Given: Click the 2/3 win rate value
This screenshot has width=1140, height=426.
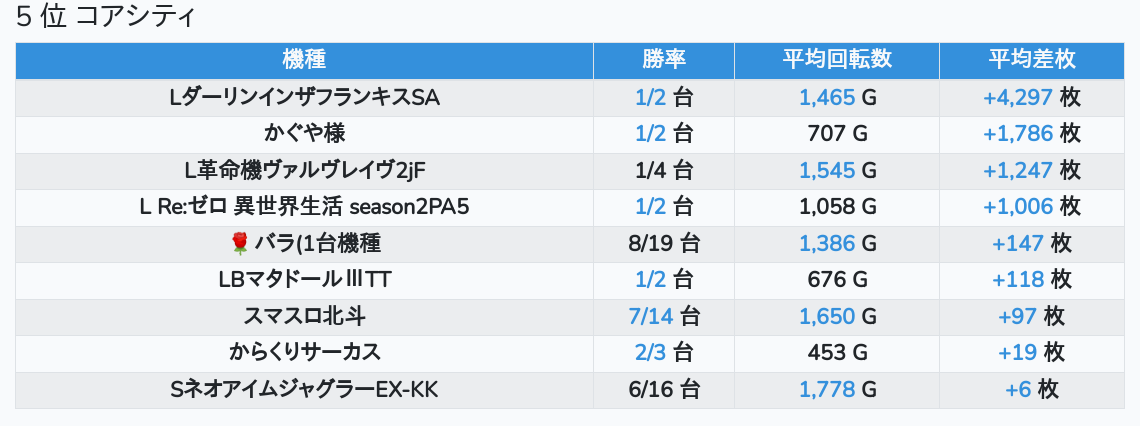Looking at the screenshot, I should tap(650, 352).
